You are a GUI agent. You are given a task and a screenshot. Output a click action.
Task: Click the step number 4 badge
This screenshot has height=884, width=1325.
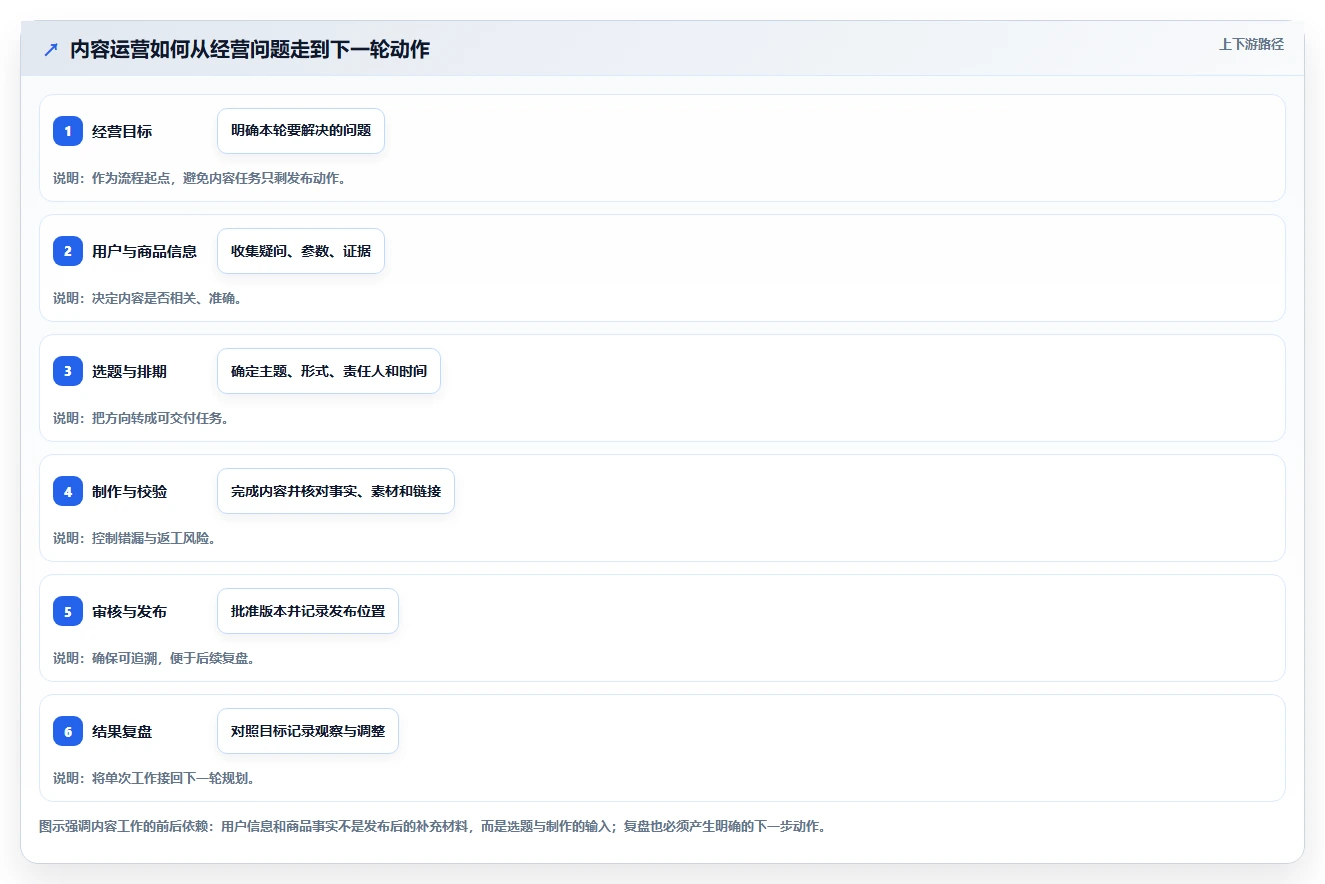[x=68, y=491]
